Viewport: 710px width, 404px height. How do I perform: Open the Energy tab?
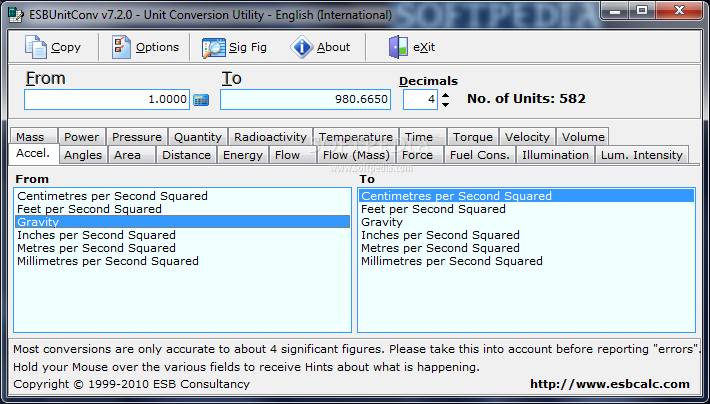tap(243, 155)
